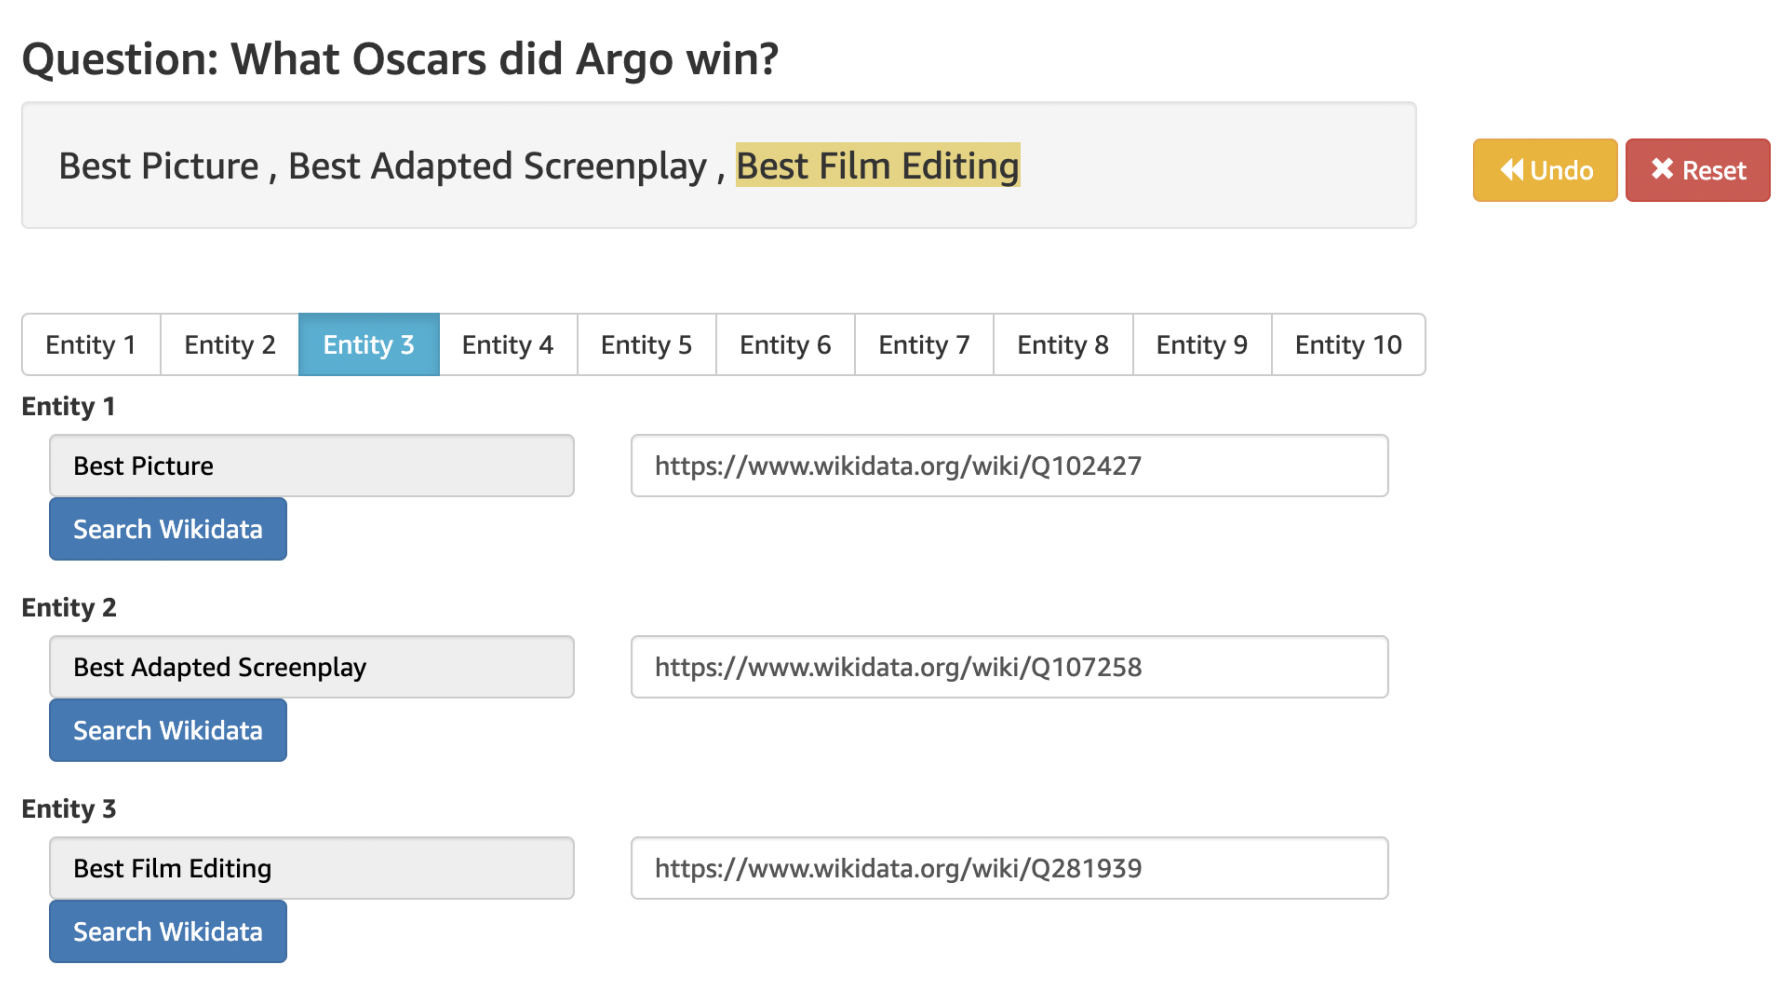
Task: Open the Entity 5 tab
Action: click(x=646, y=345)
